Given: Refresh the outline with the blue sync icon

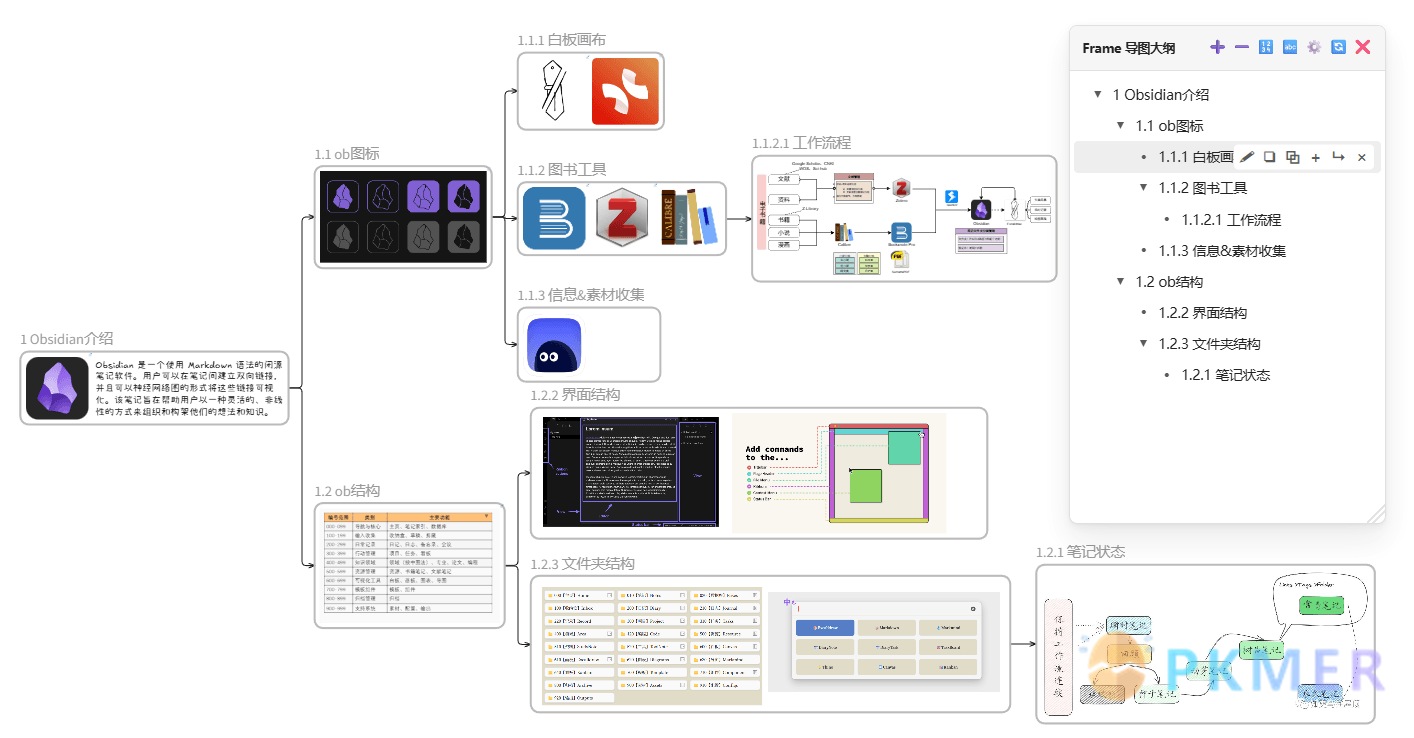Looking at the screenshot, I should pyautogui.click(x=1338, y=47).
